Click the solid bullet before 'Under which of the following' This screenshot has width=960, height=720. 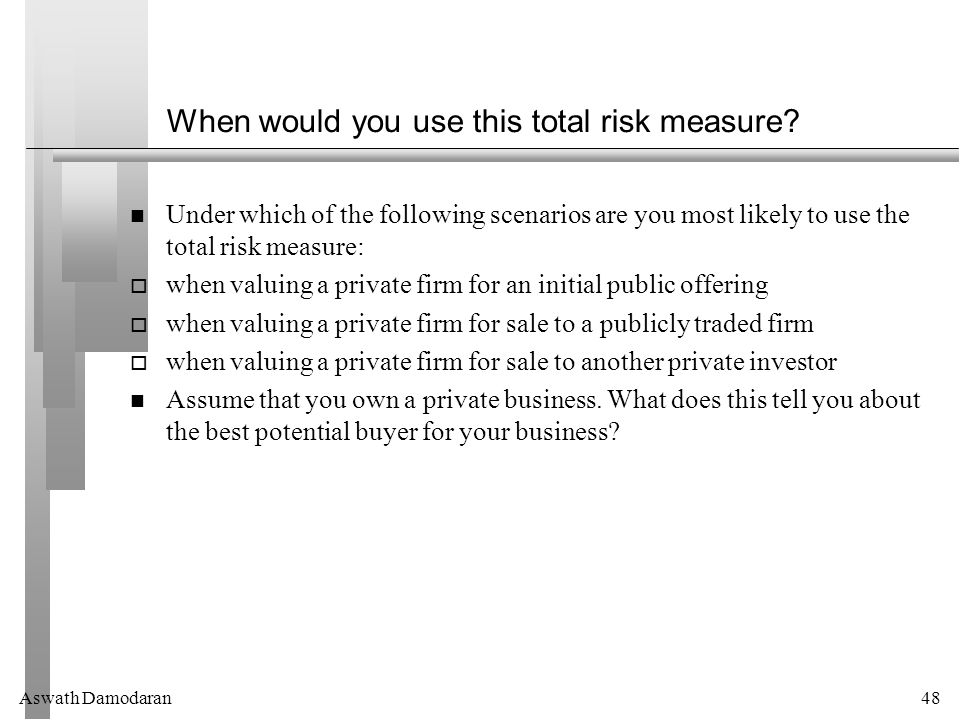click(x=138, y=216)
